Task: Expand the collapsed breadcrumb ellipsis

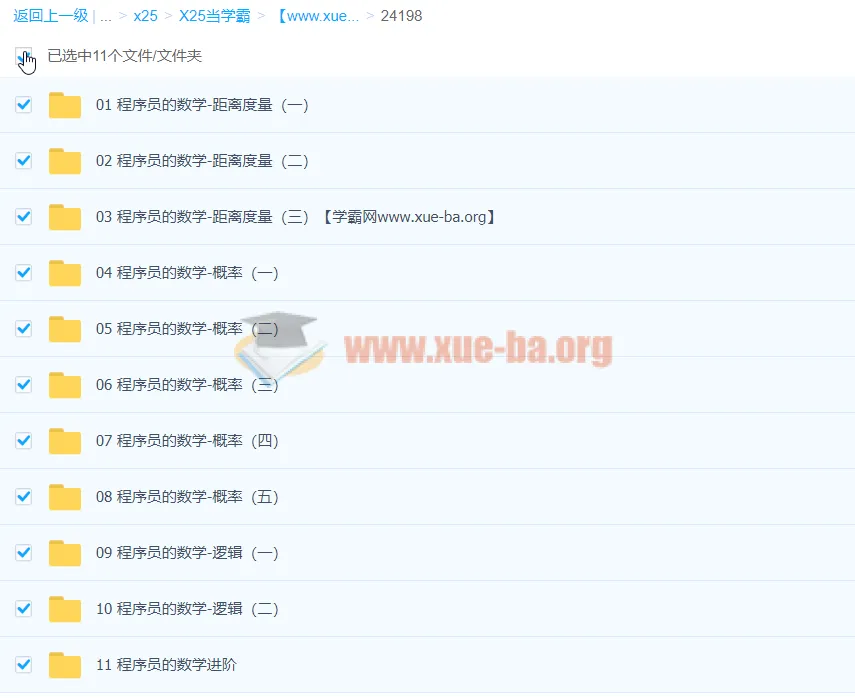Action: tap(105, 16)
